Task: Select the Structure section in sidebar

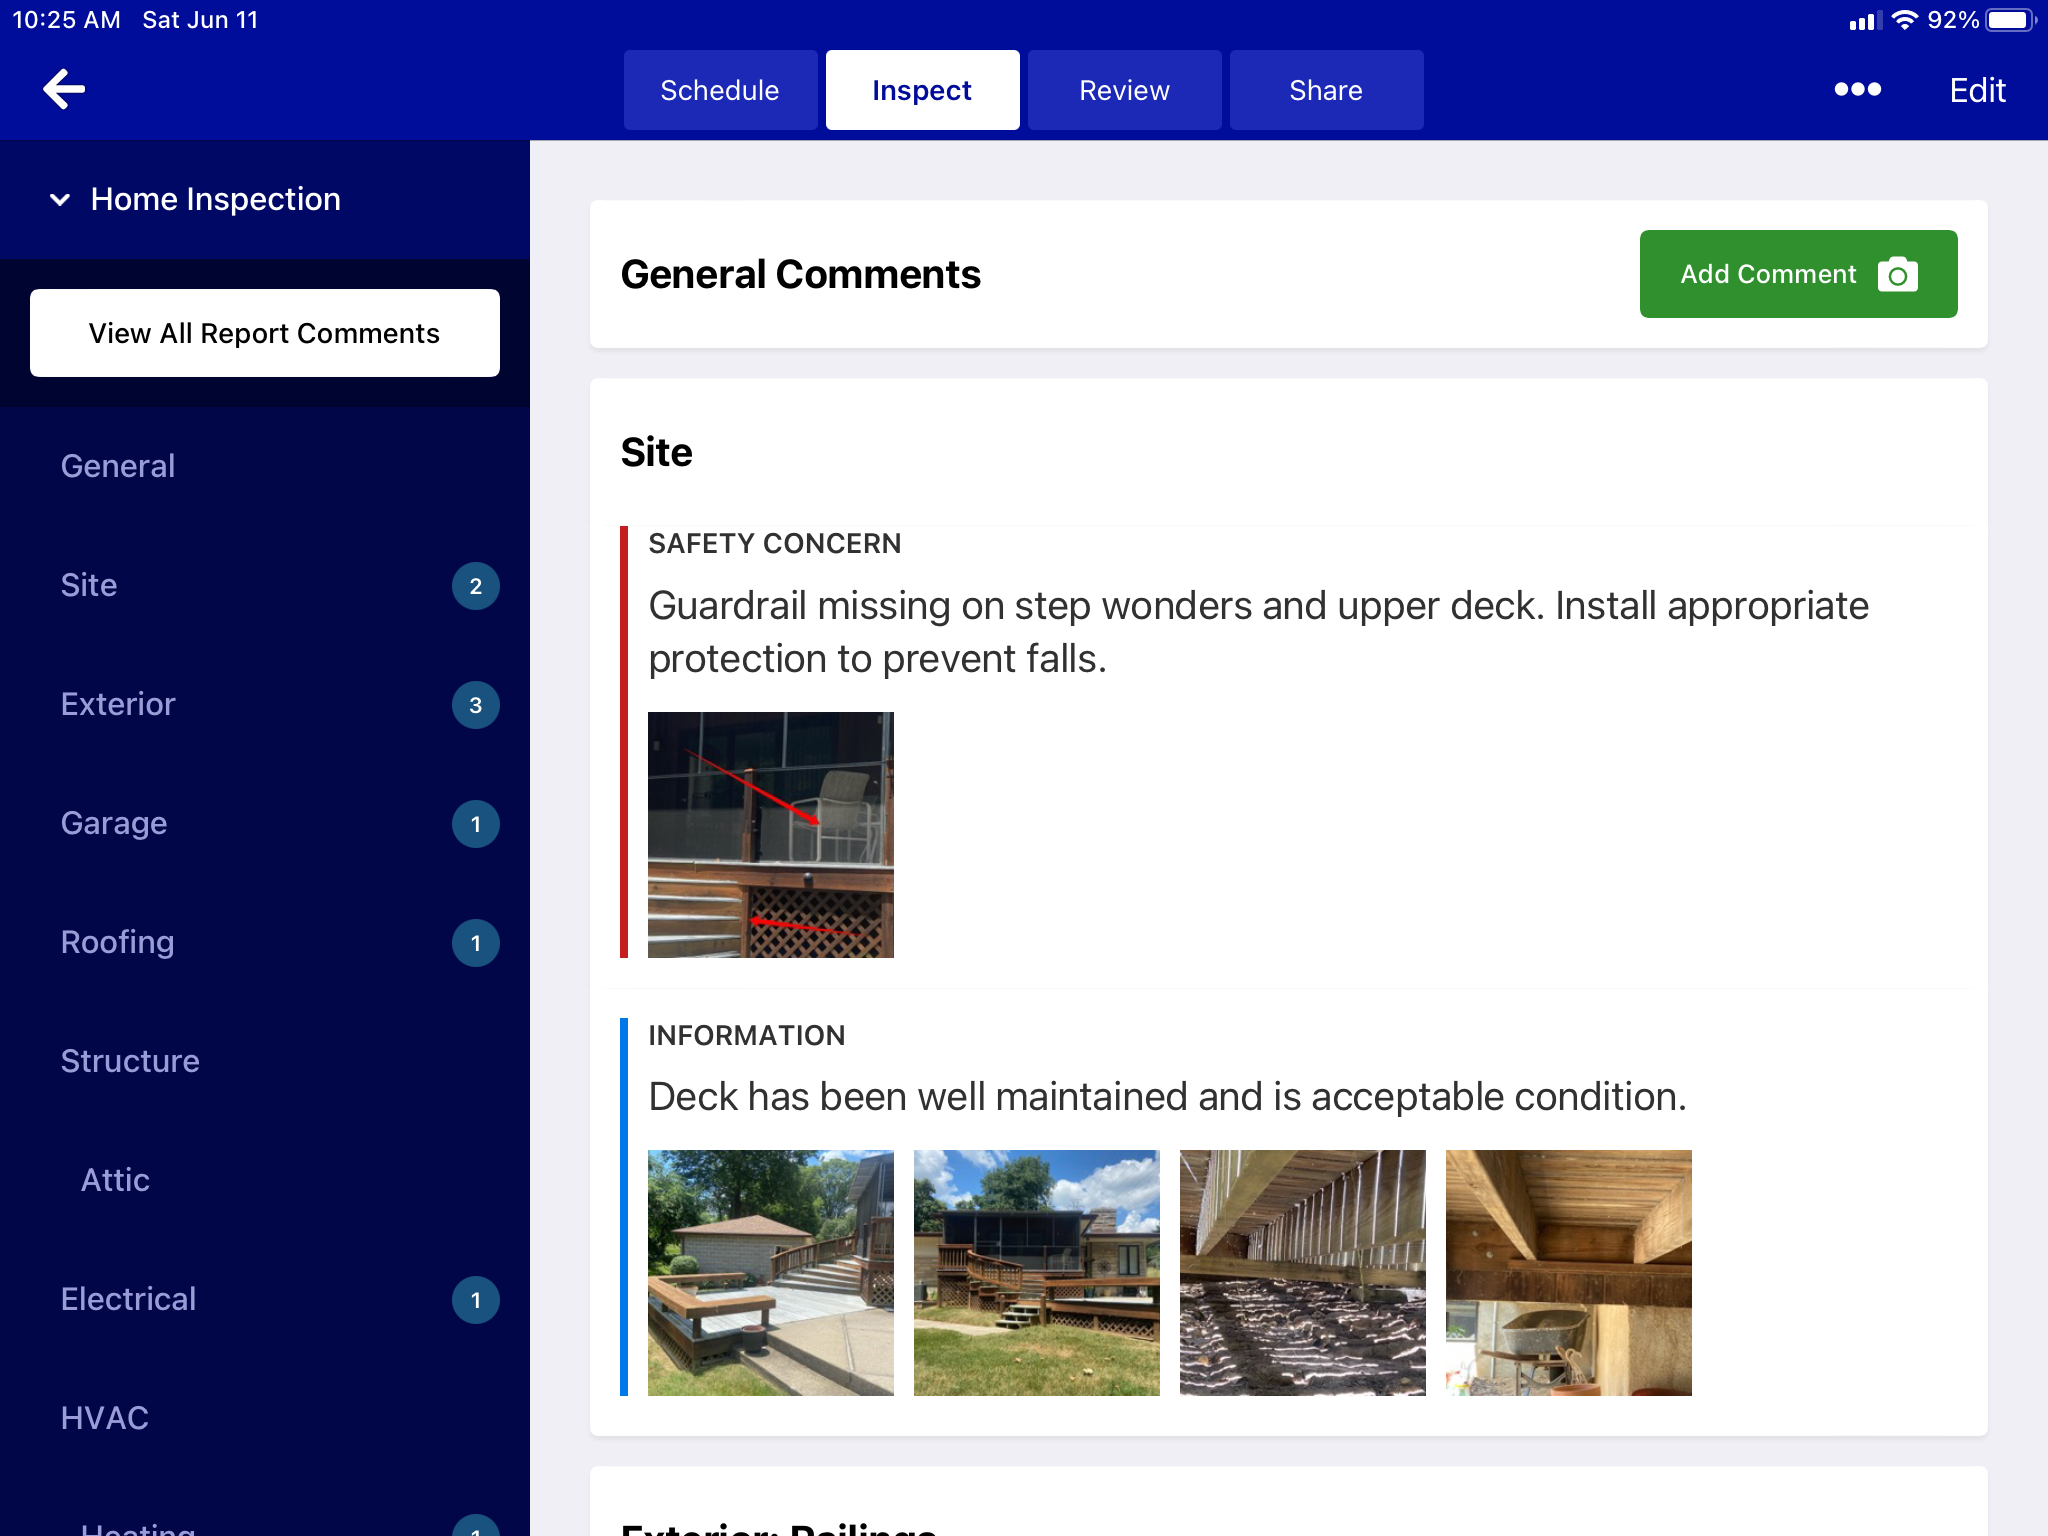Action: pyautogui.click(x=130, y=1061)
